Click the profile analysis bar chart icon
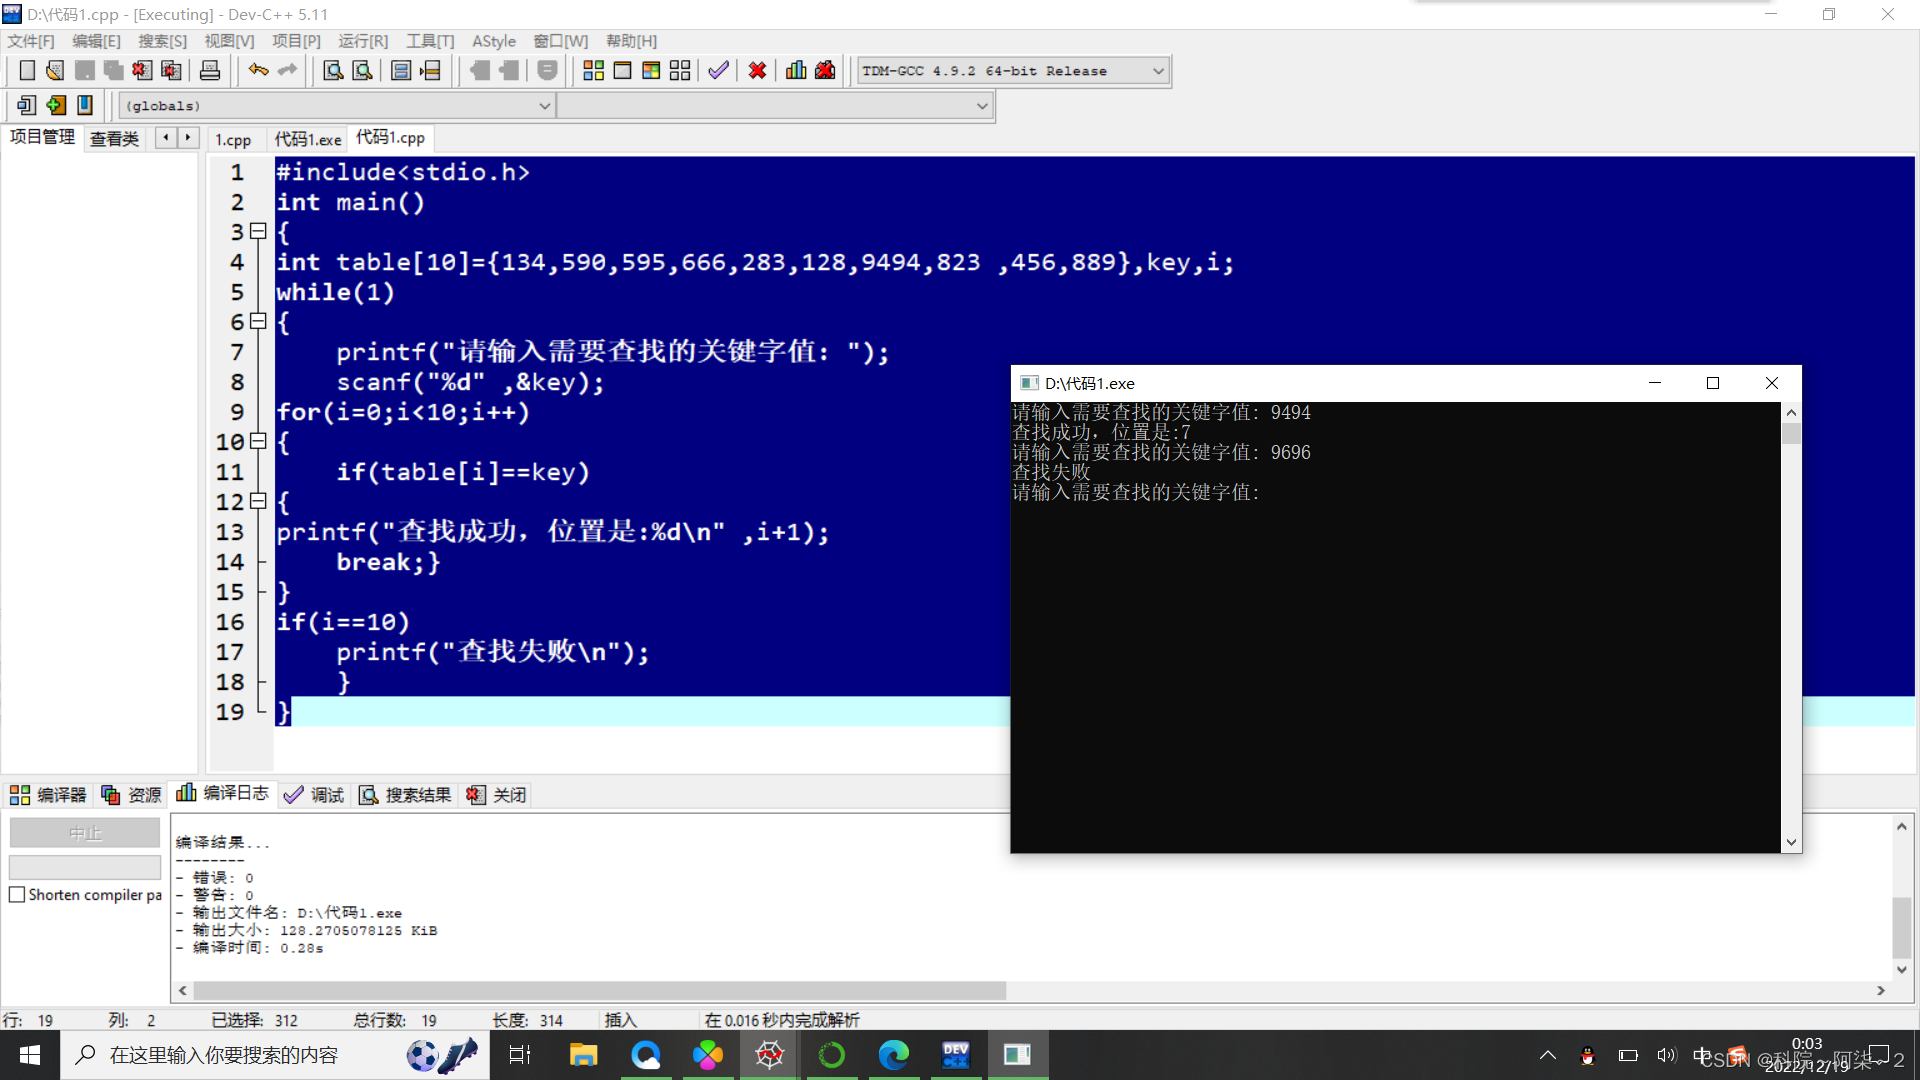 pos(796,70)
